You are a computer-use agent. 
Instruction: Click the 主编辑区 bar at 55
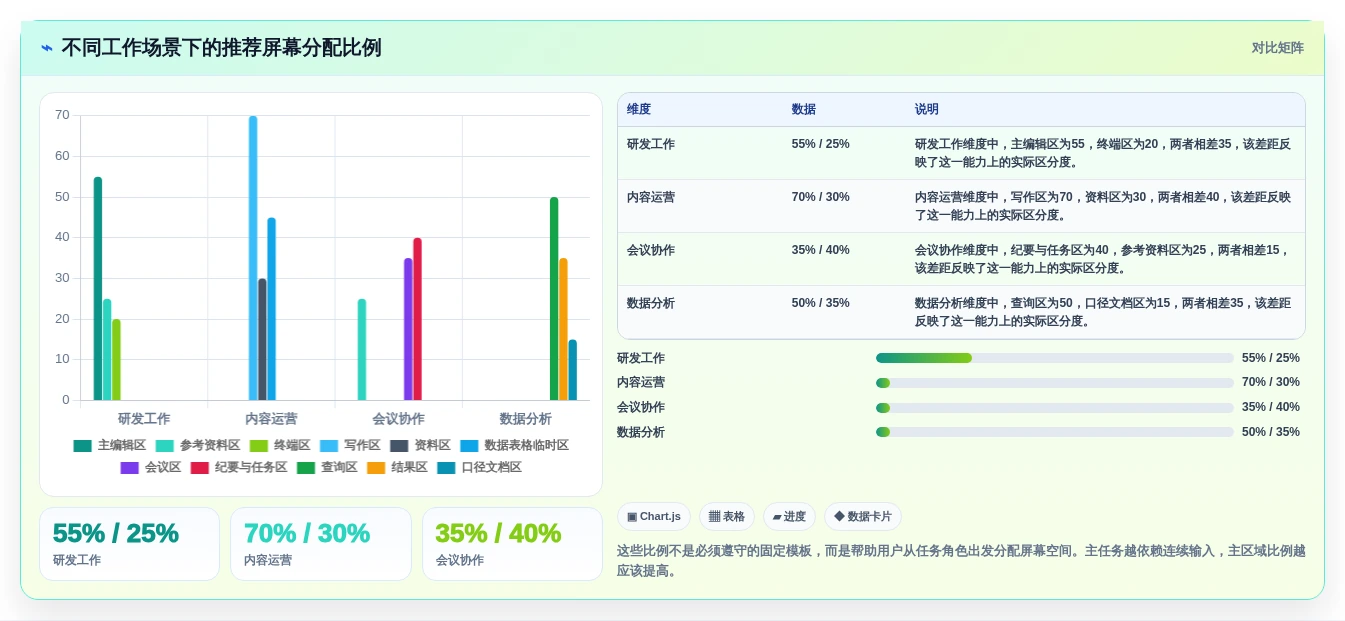(98, 289)
